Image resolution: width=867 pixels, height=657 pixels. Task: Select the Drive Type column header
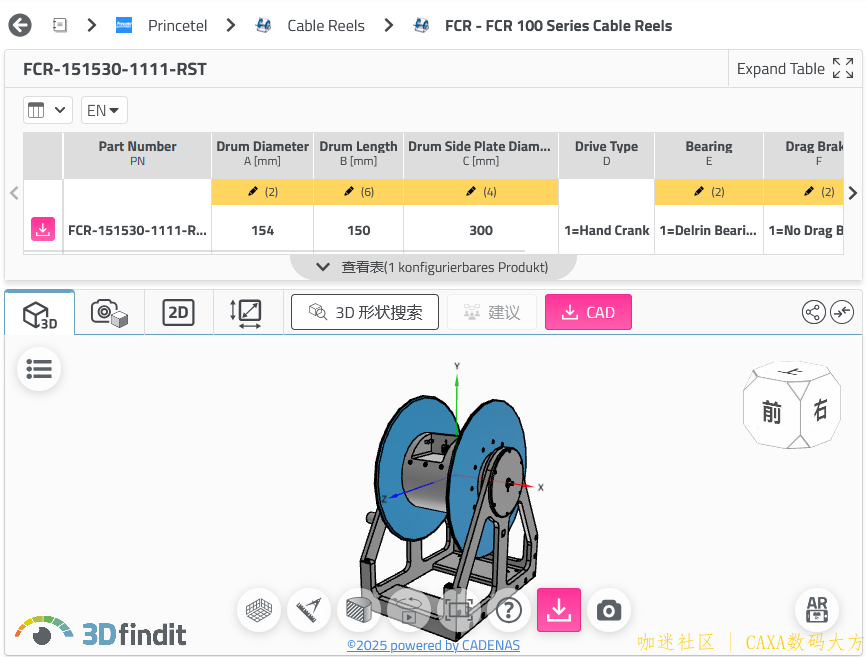(x=606, y=154)
